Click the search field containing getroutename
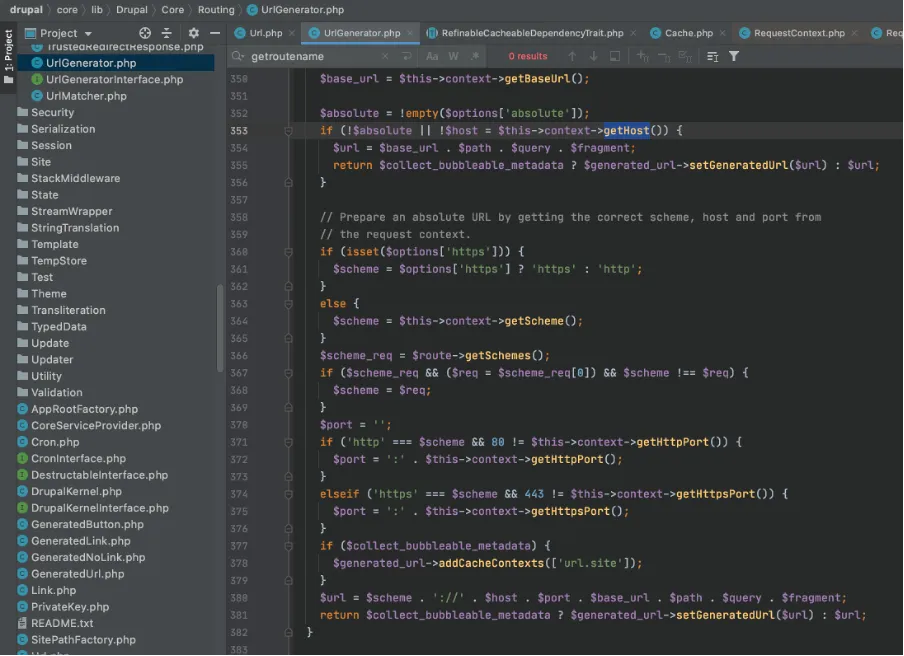This screenshot has height=656, width=904. [314, 56]
